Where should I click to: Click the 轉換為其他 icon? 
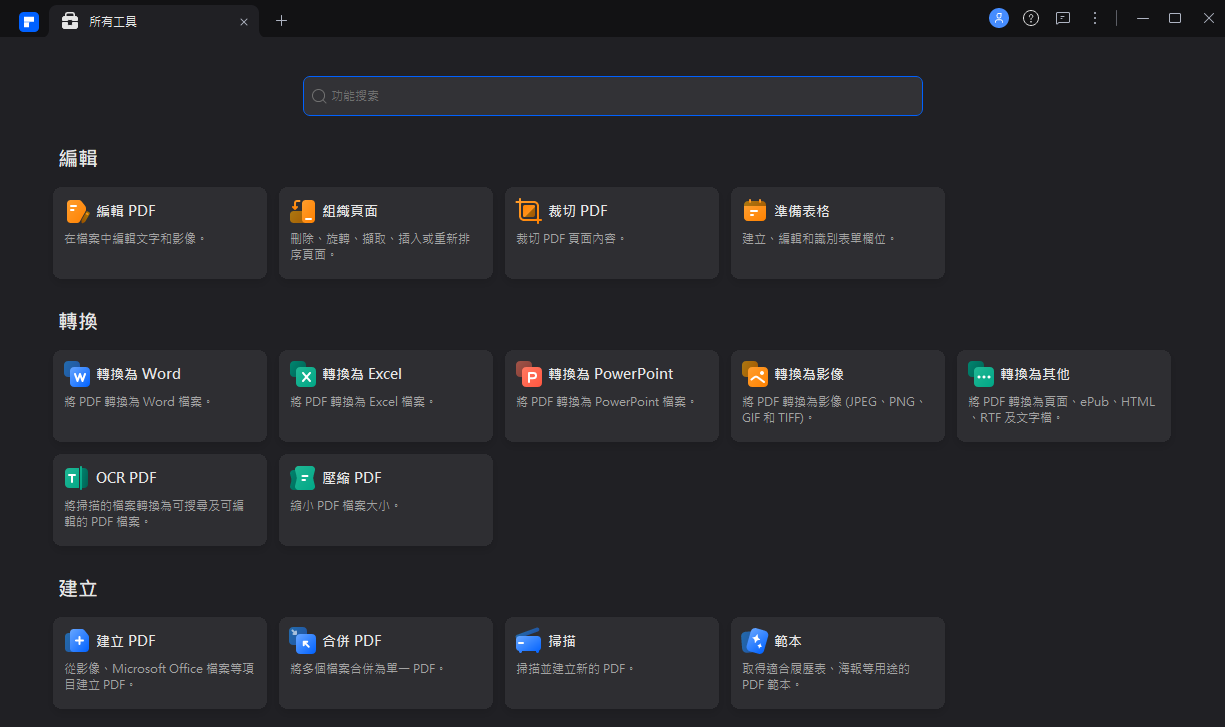(981, 374)
